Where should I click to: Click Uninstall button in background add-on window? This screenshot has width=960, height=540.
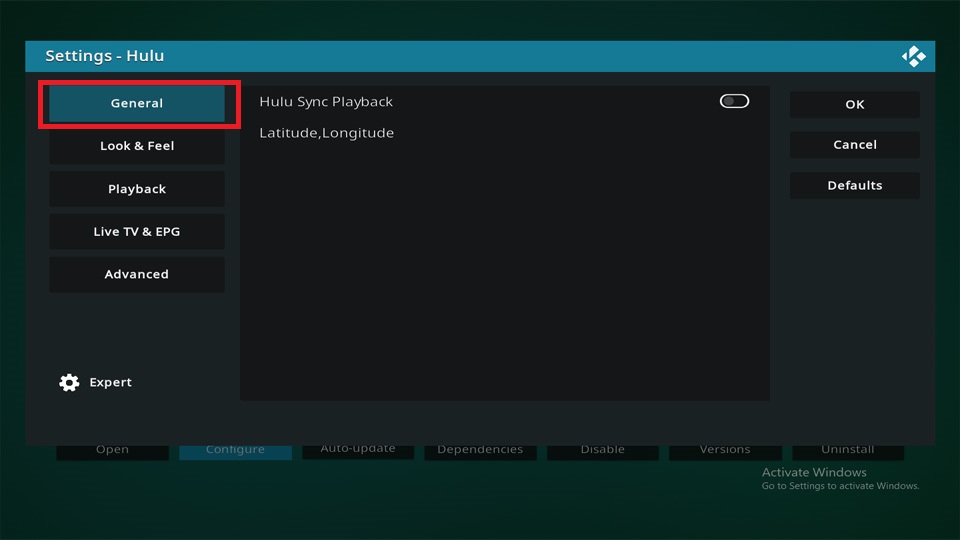848,452
